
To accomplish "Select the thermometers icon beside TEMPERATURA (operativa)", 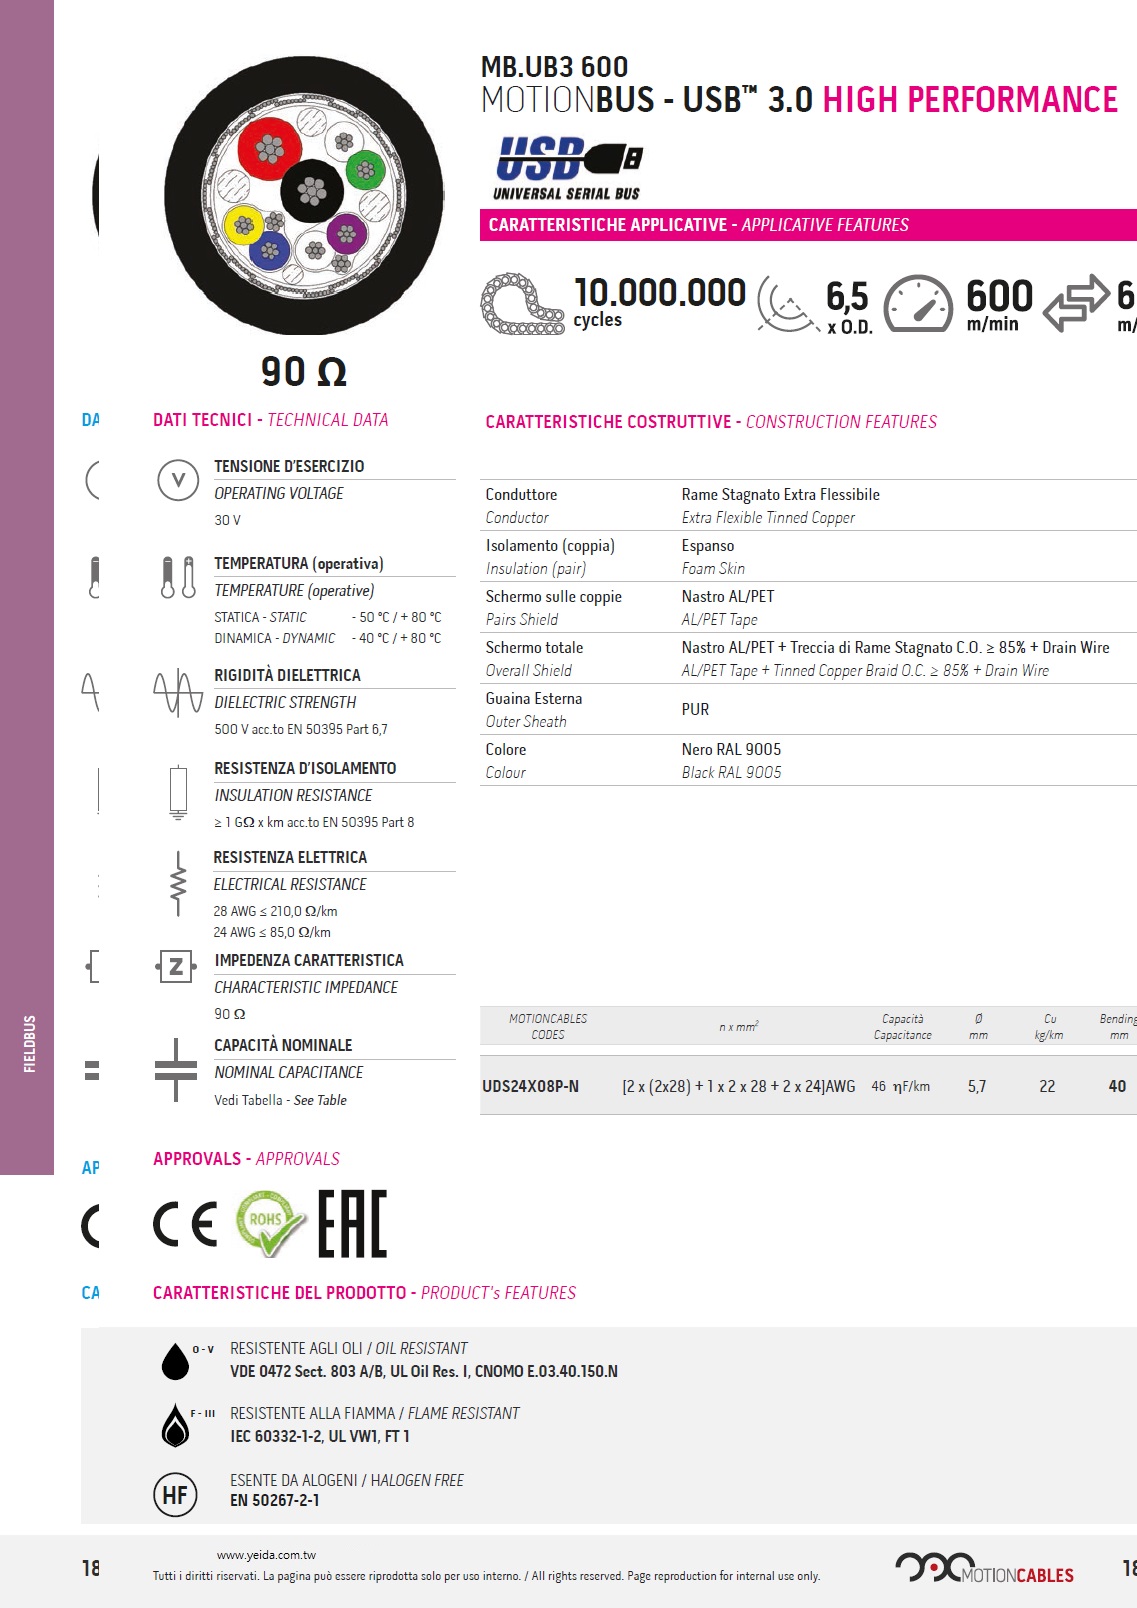I will pyautogui.click(x=179, y=577).
